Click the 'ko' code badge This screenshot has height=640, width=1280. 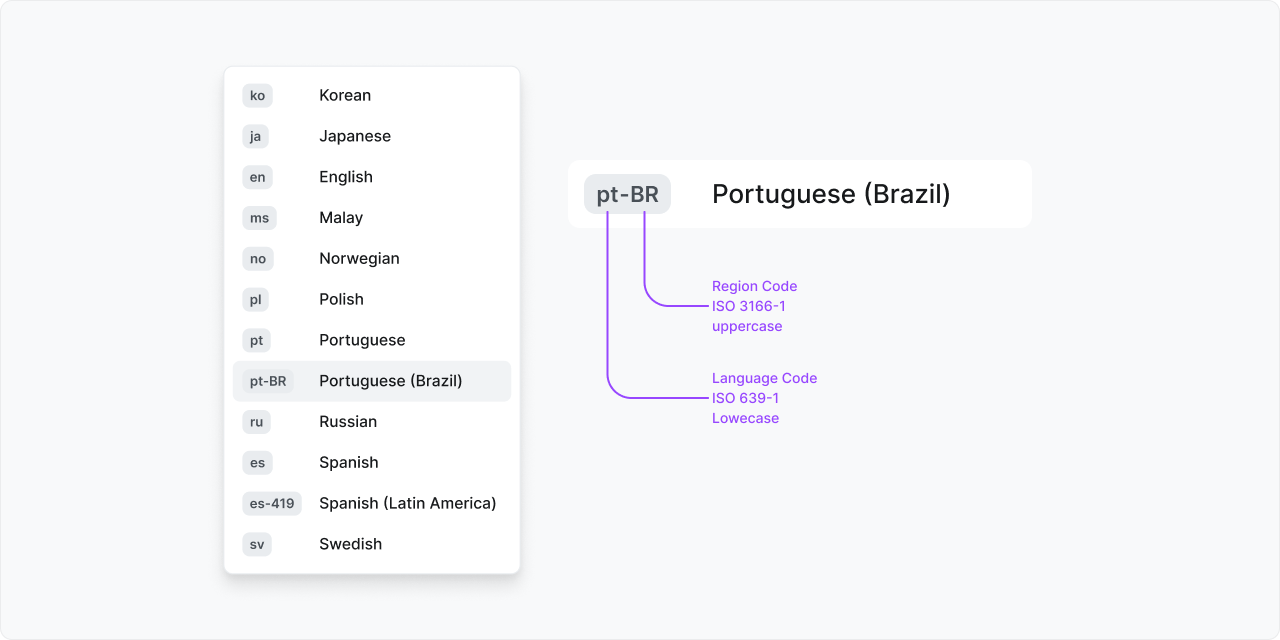click(x=257, y=95)
